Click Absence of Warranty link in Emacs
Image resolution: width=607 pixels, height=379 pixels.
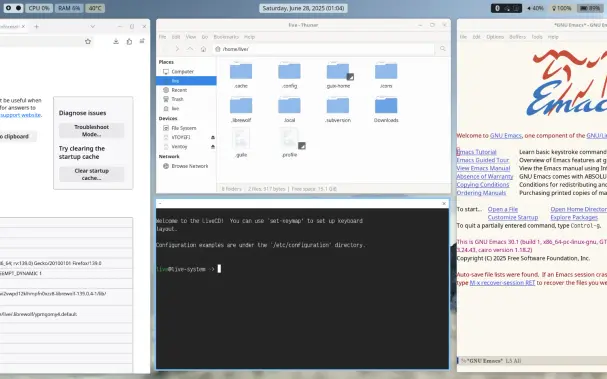coord(485,177)
